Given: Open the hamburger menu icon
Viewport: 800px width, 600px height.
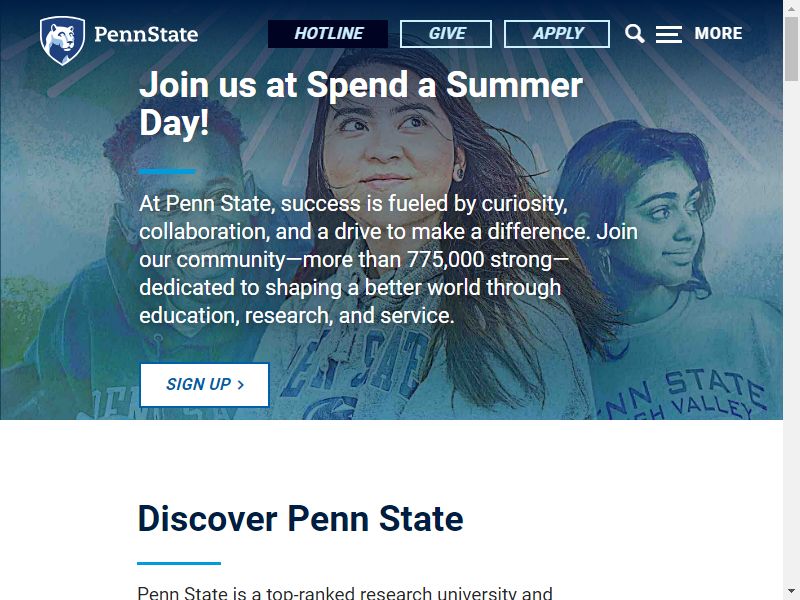Looking at the screenshot, I should point(668,34).
